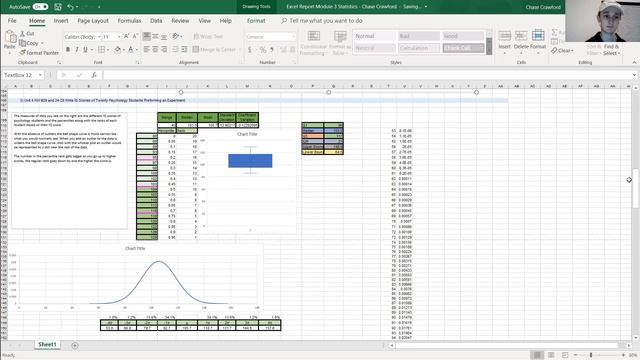This screenshot has width=640, height=360.
Task: Expand the Copy options dropdown arrow
Action: [42, 43]
